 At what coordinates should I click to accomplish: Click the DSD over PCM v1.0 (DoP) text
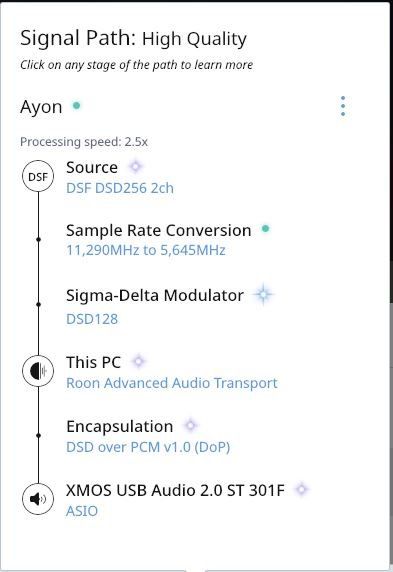(x=148, y=447)
